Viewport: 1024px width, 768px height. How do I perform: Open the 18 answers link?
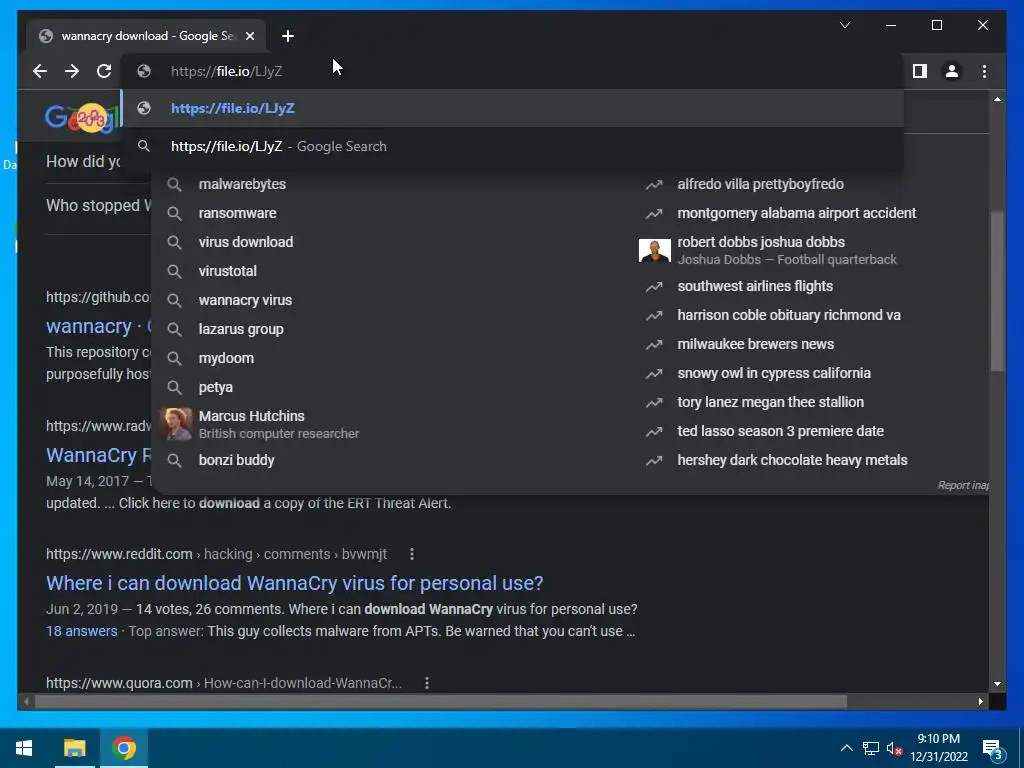pyautogui.click(x=82, y=631)
